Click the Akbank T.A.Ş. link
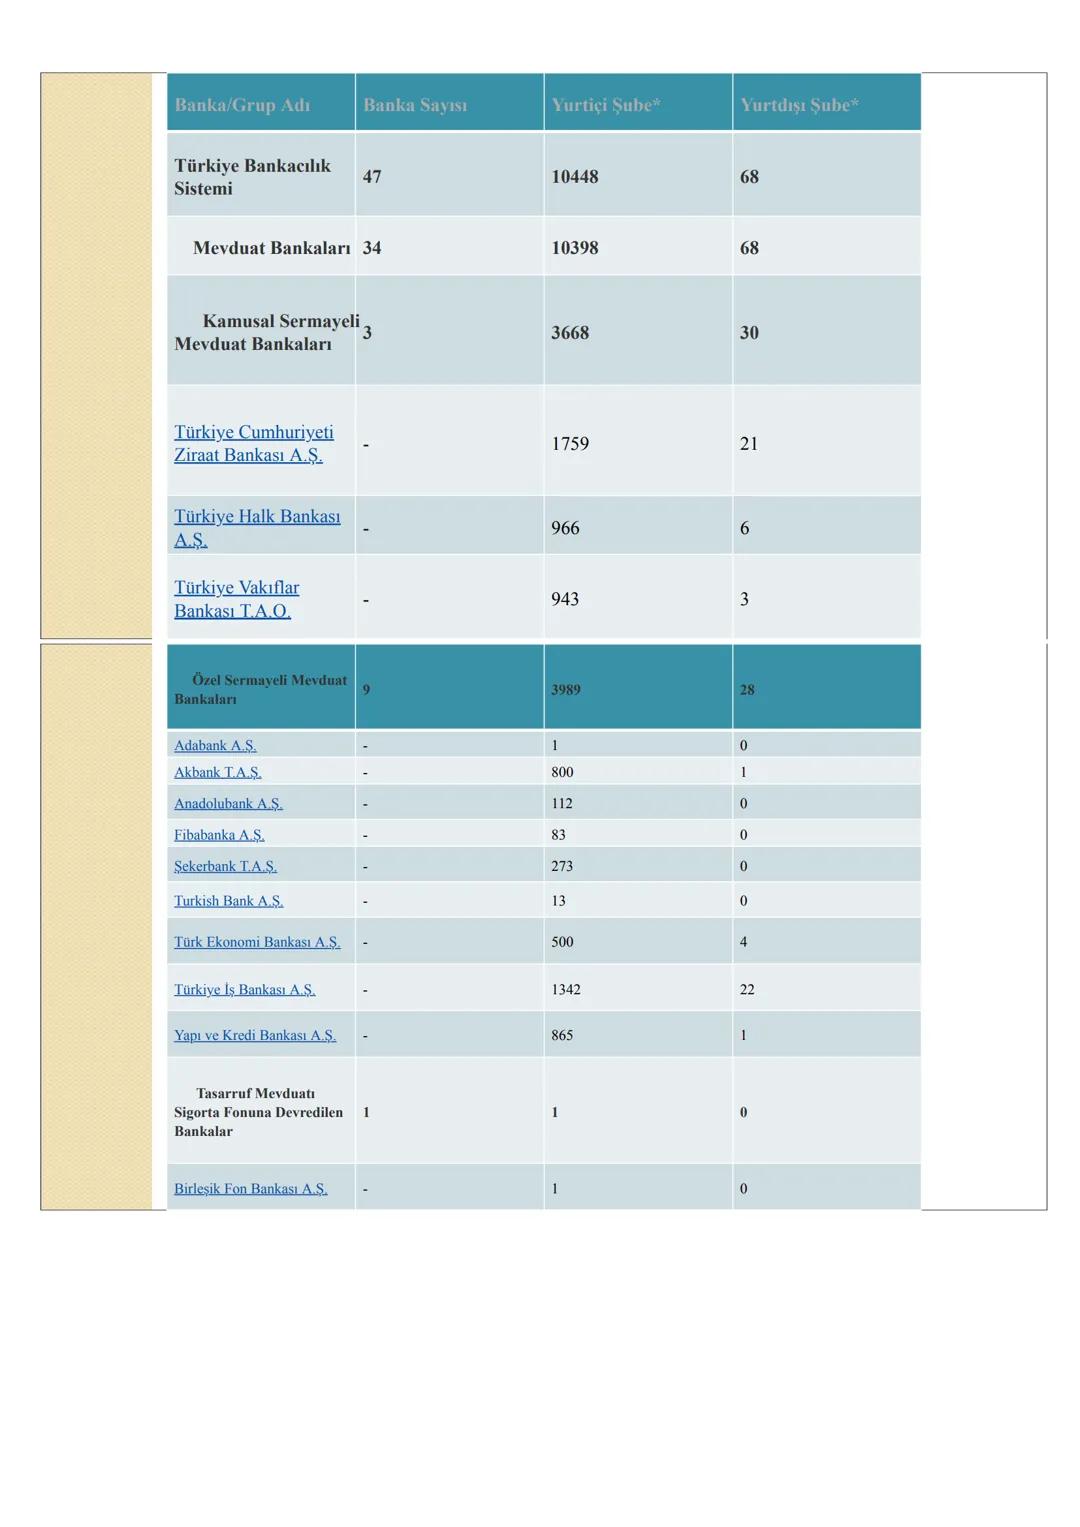Screen dimensions: 1080x1527 click(217, 773)
